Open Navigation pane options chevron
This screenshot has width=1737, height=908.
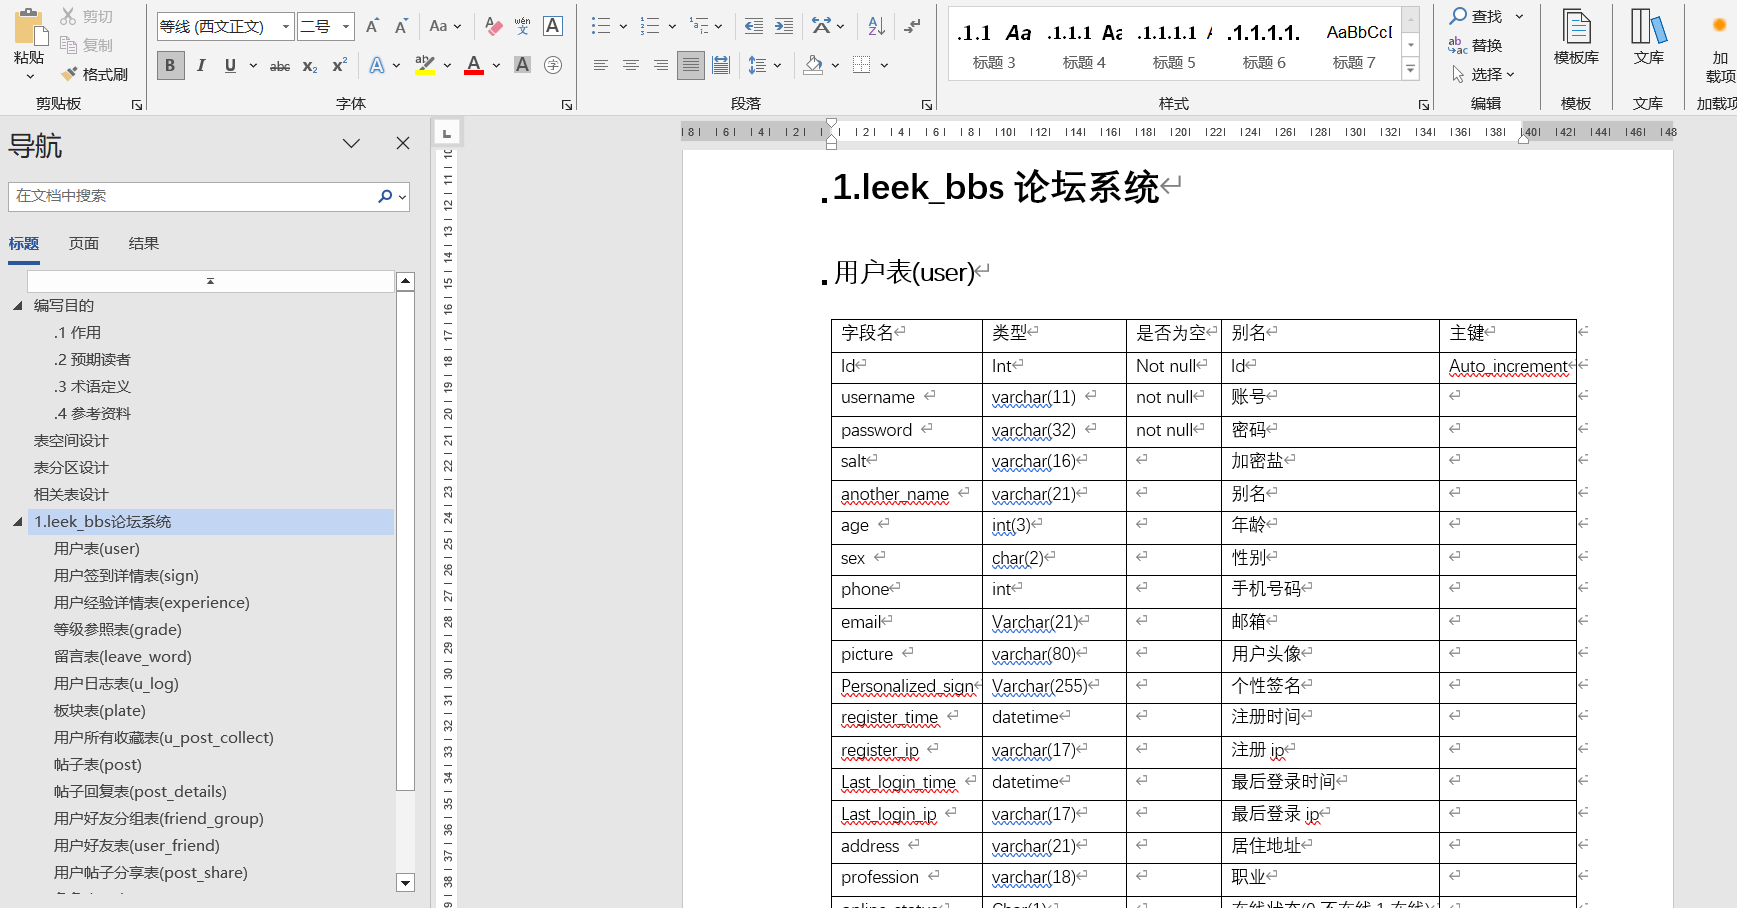point(351,143)
